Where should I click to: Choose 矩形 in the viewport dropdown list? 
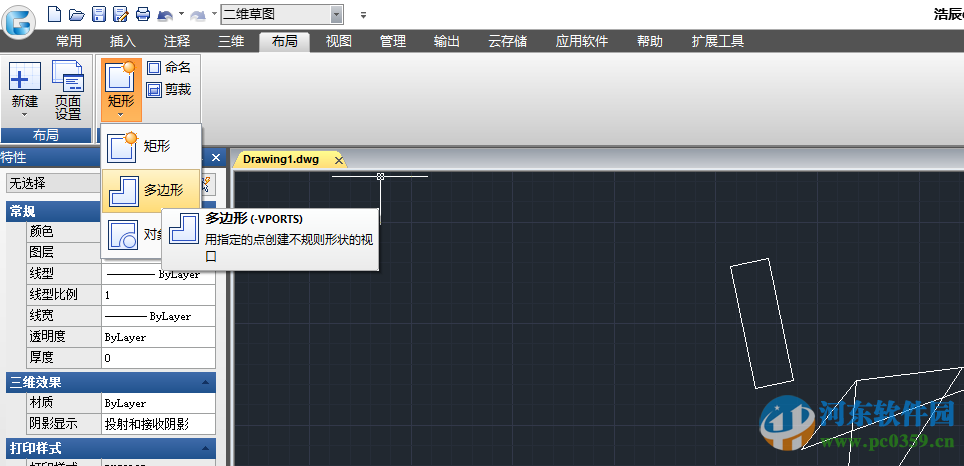coord(151,146)
